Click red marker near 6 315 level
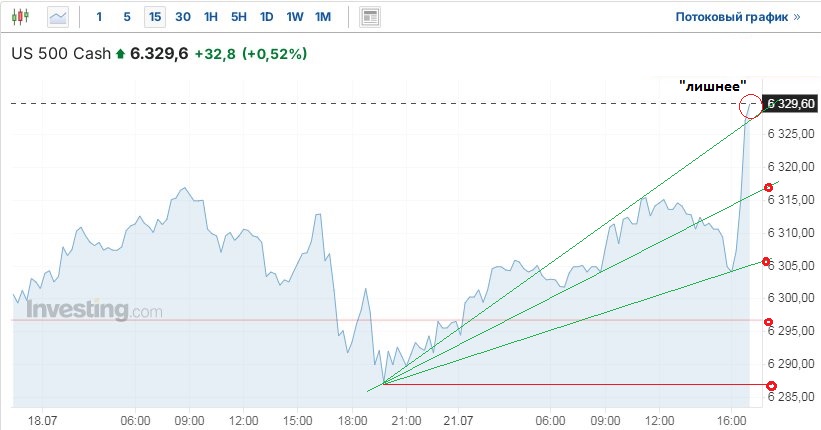Image resolution: width=821 pixels, height=430 pixels. coord(768,188)
